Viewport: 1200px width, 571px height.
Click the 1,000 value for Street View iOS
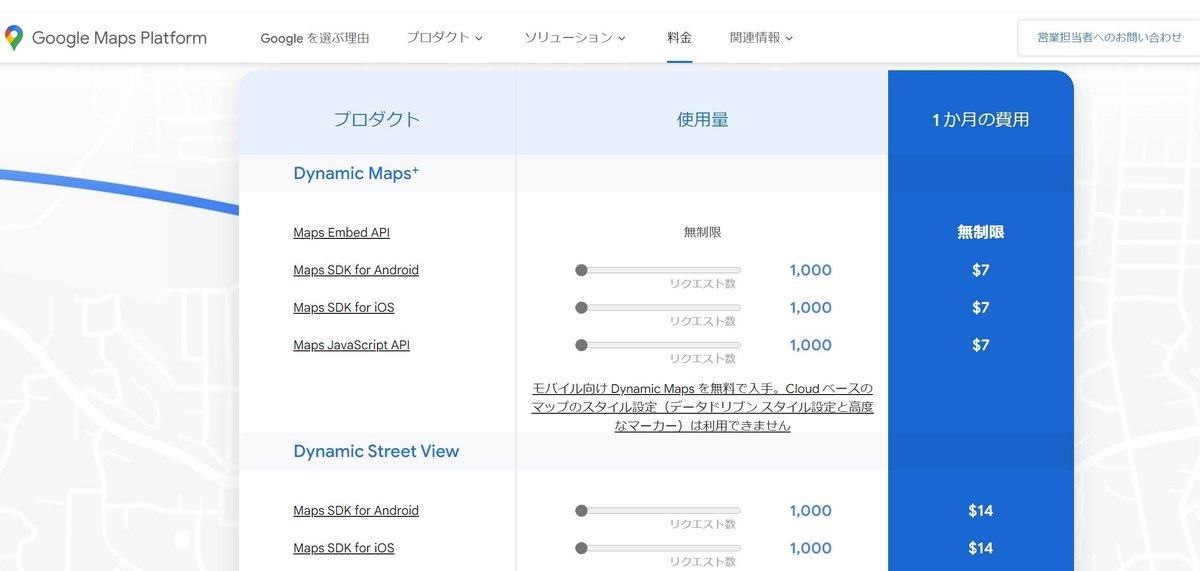810,548
